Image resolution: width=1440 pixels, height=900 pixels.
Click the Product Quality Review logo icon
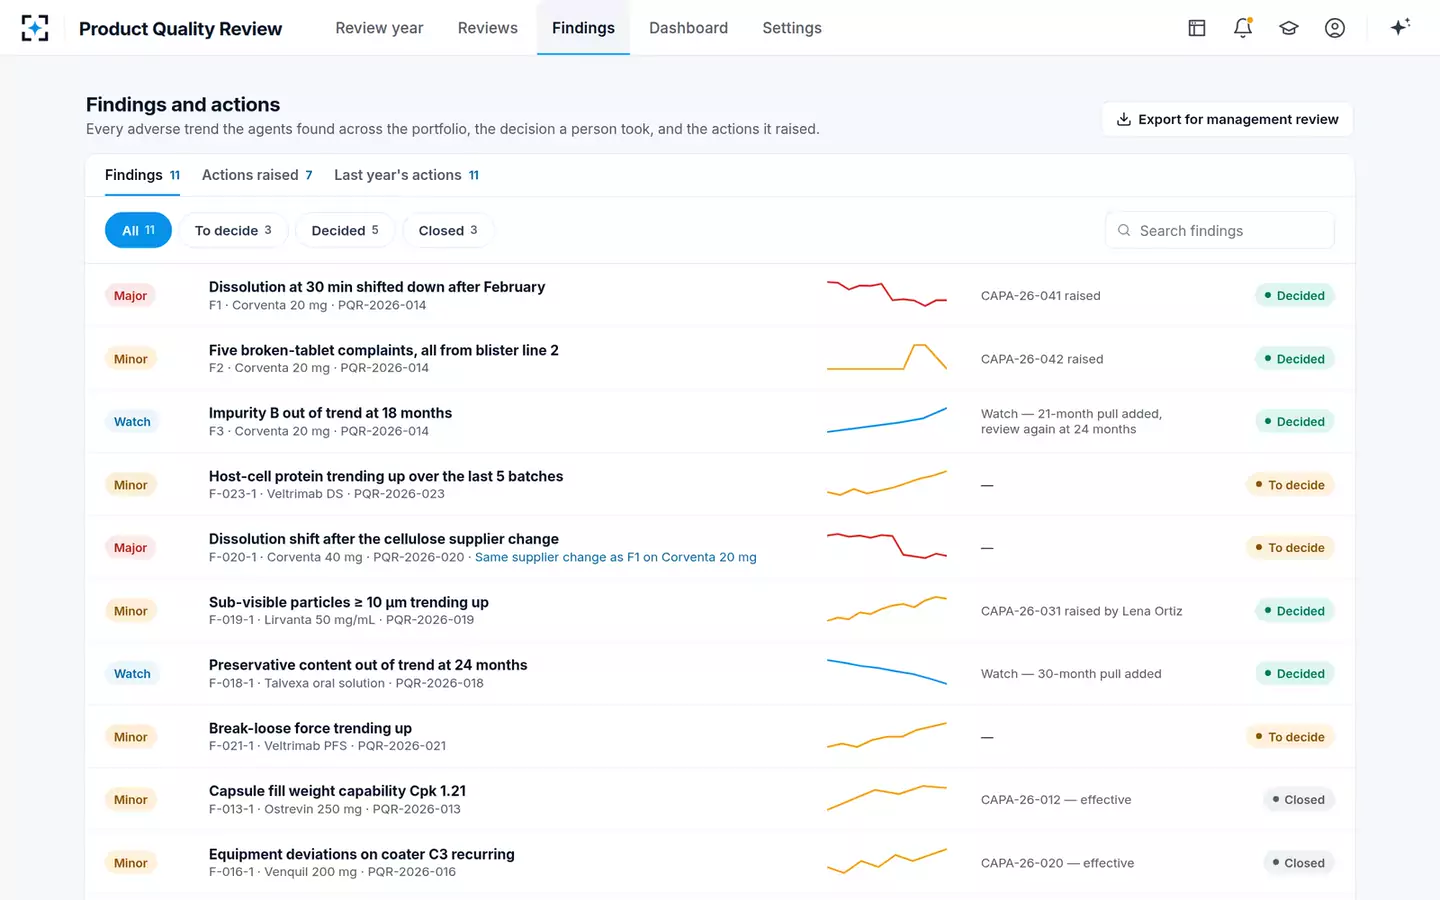pyautogui.click(x=35, y=28)
